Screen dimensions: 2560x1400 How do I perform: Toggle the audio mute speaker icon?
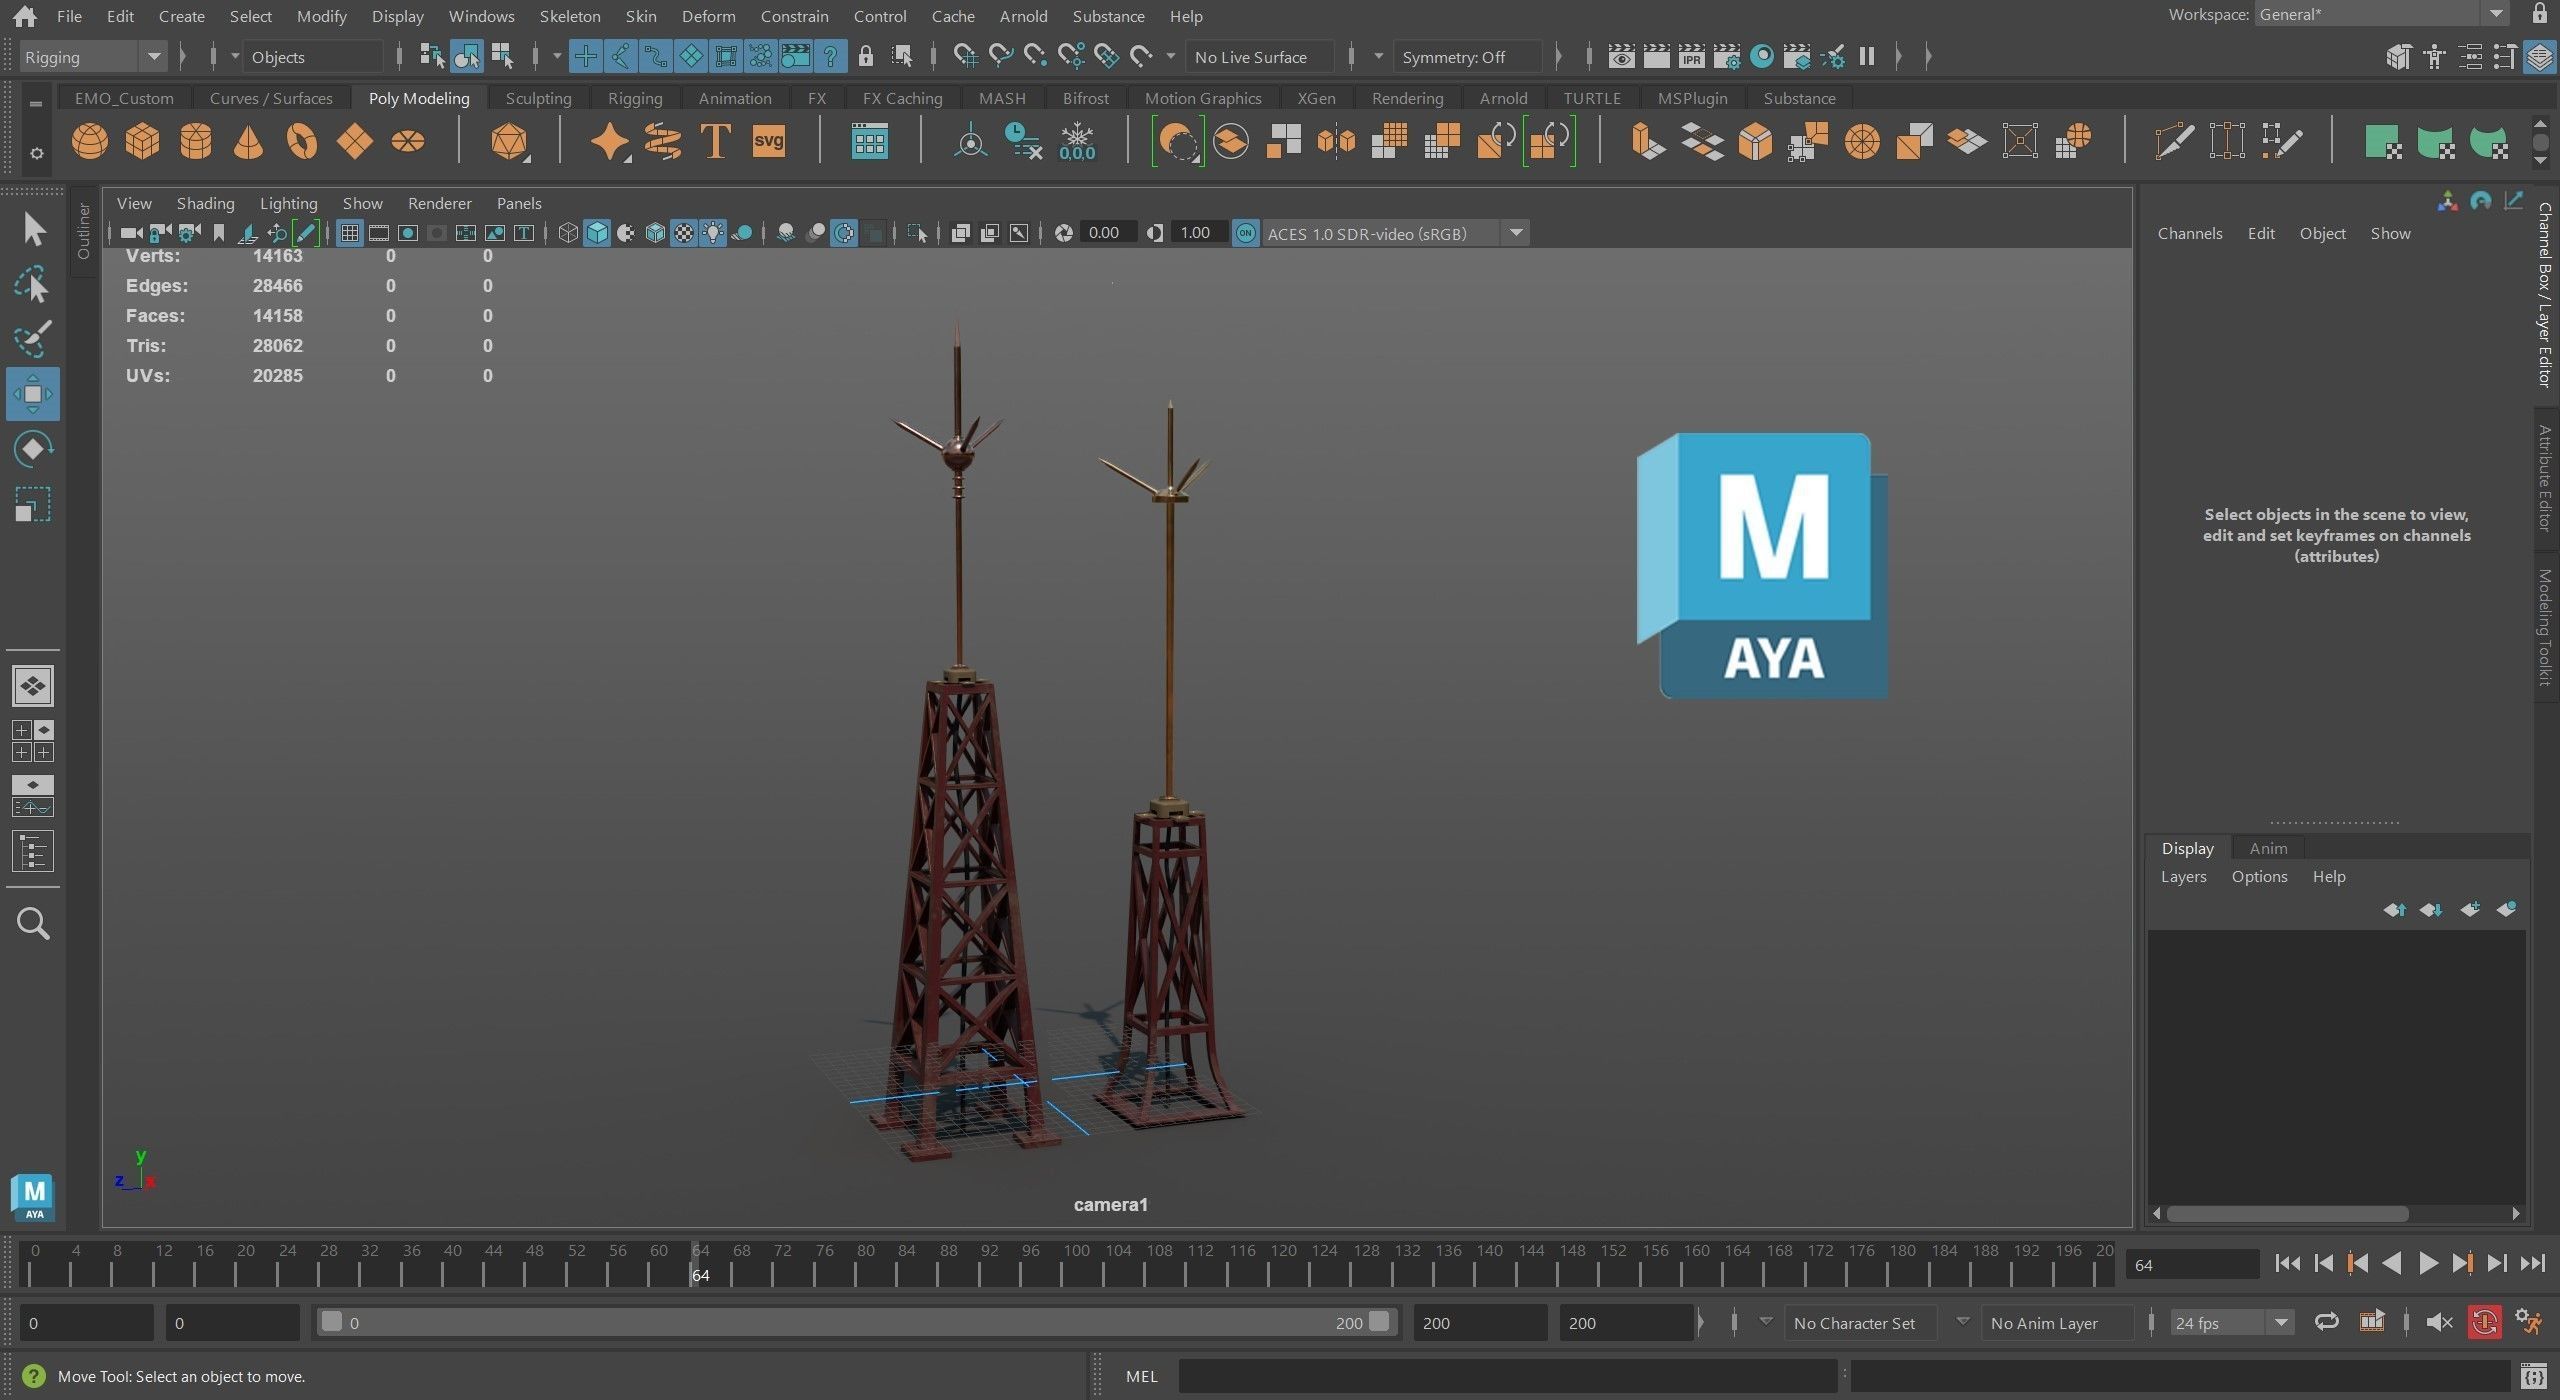pyautogui.click(x=2439, y=1323)
